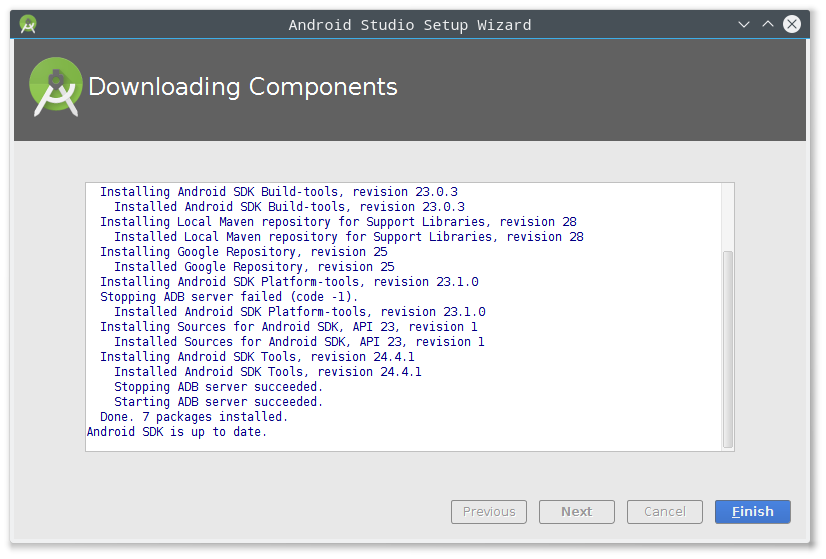Click the Previous button
Image resolution: width=826 pixels, height=559 pixels.
pos(488,512)
